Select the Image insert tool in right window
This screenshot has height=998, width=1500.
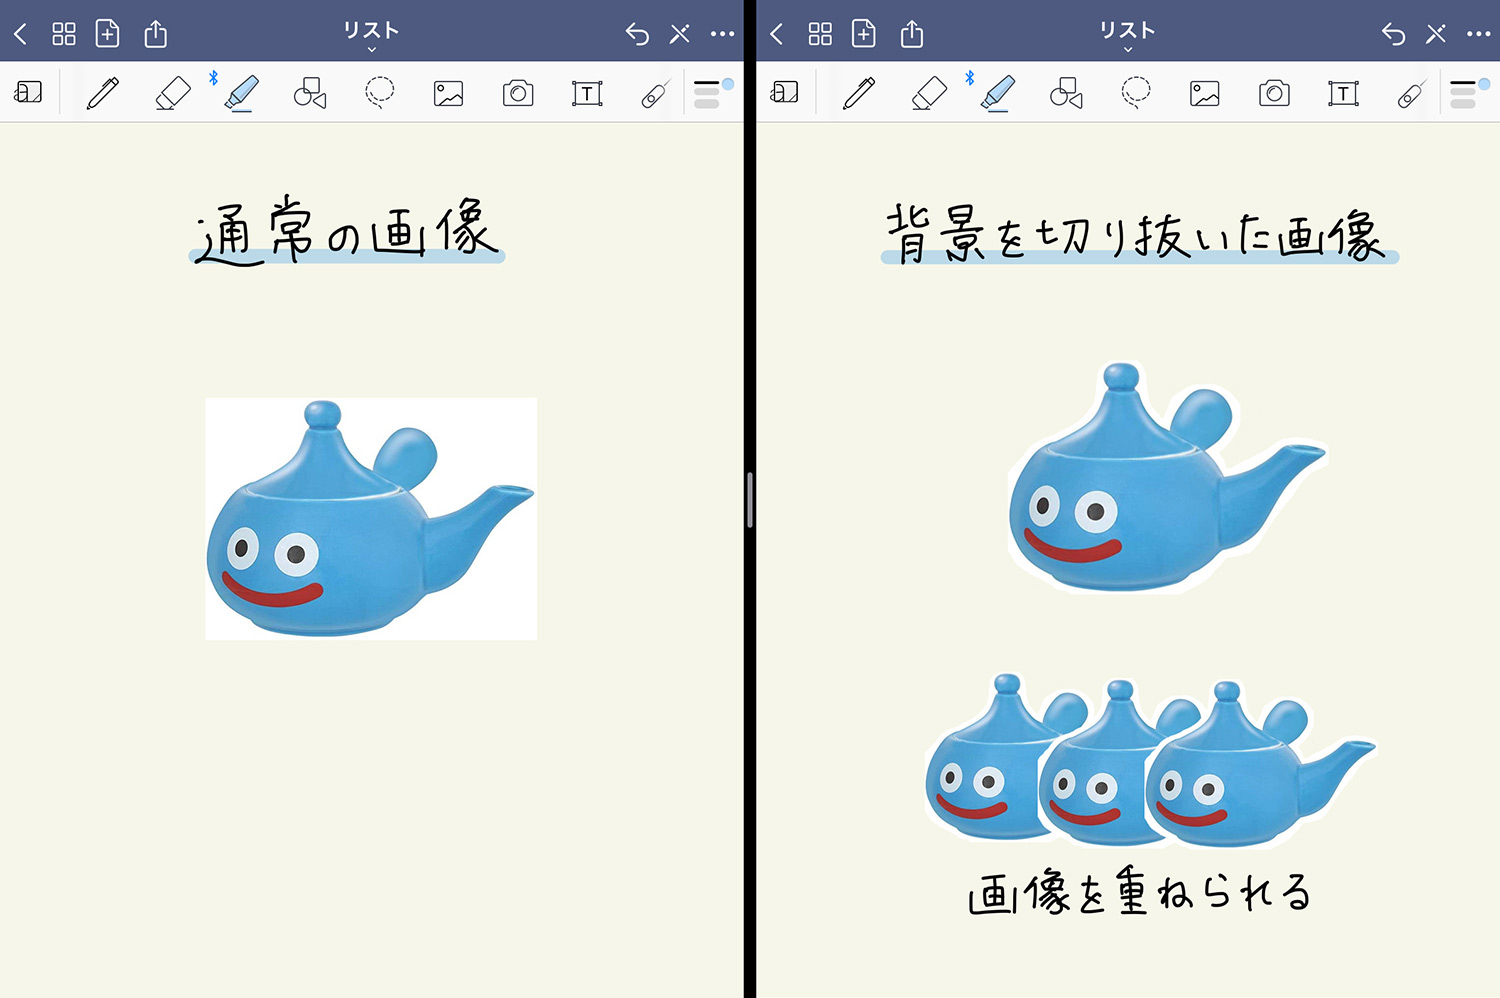coord(1204,94)
